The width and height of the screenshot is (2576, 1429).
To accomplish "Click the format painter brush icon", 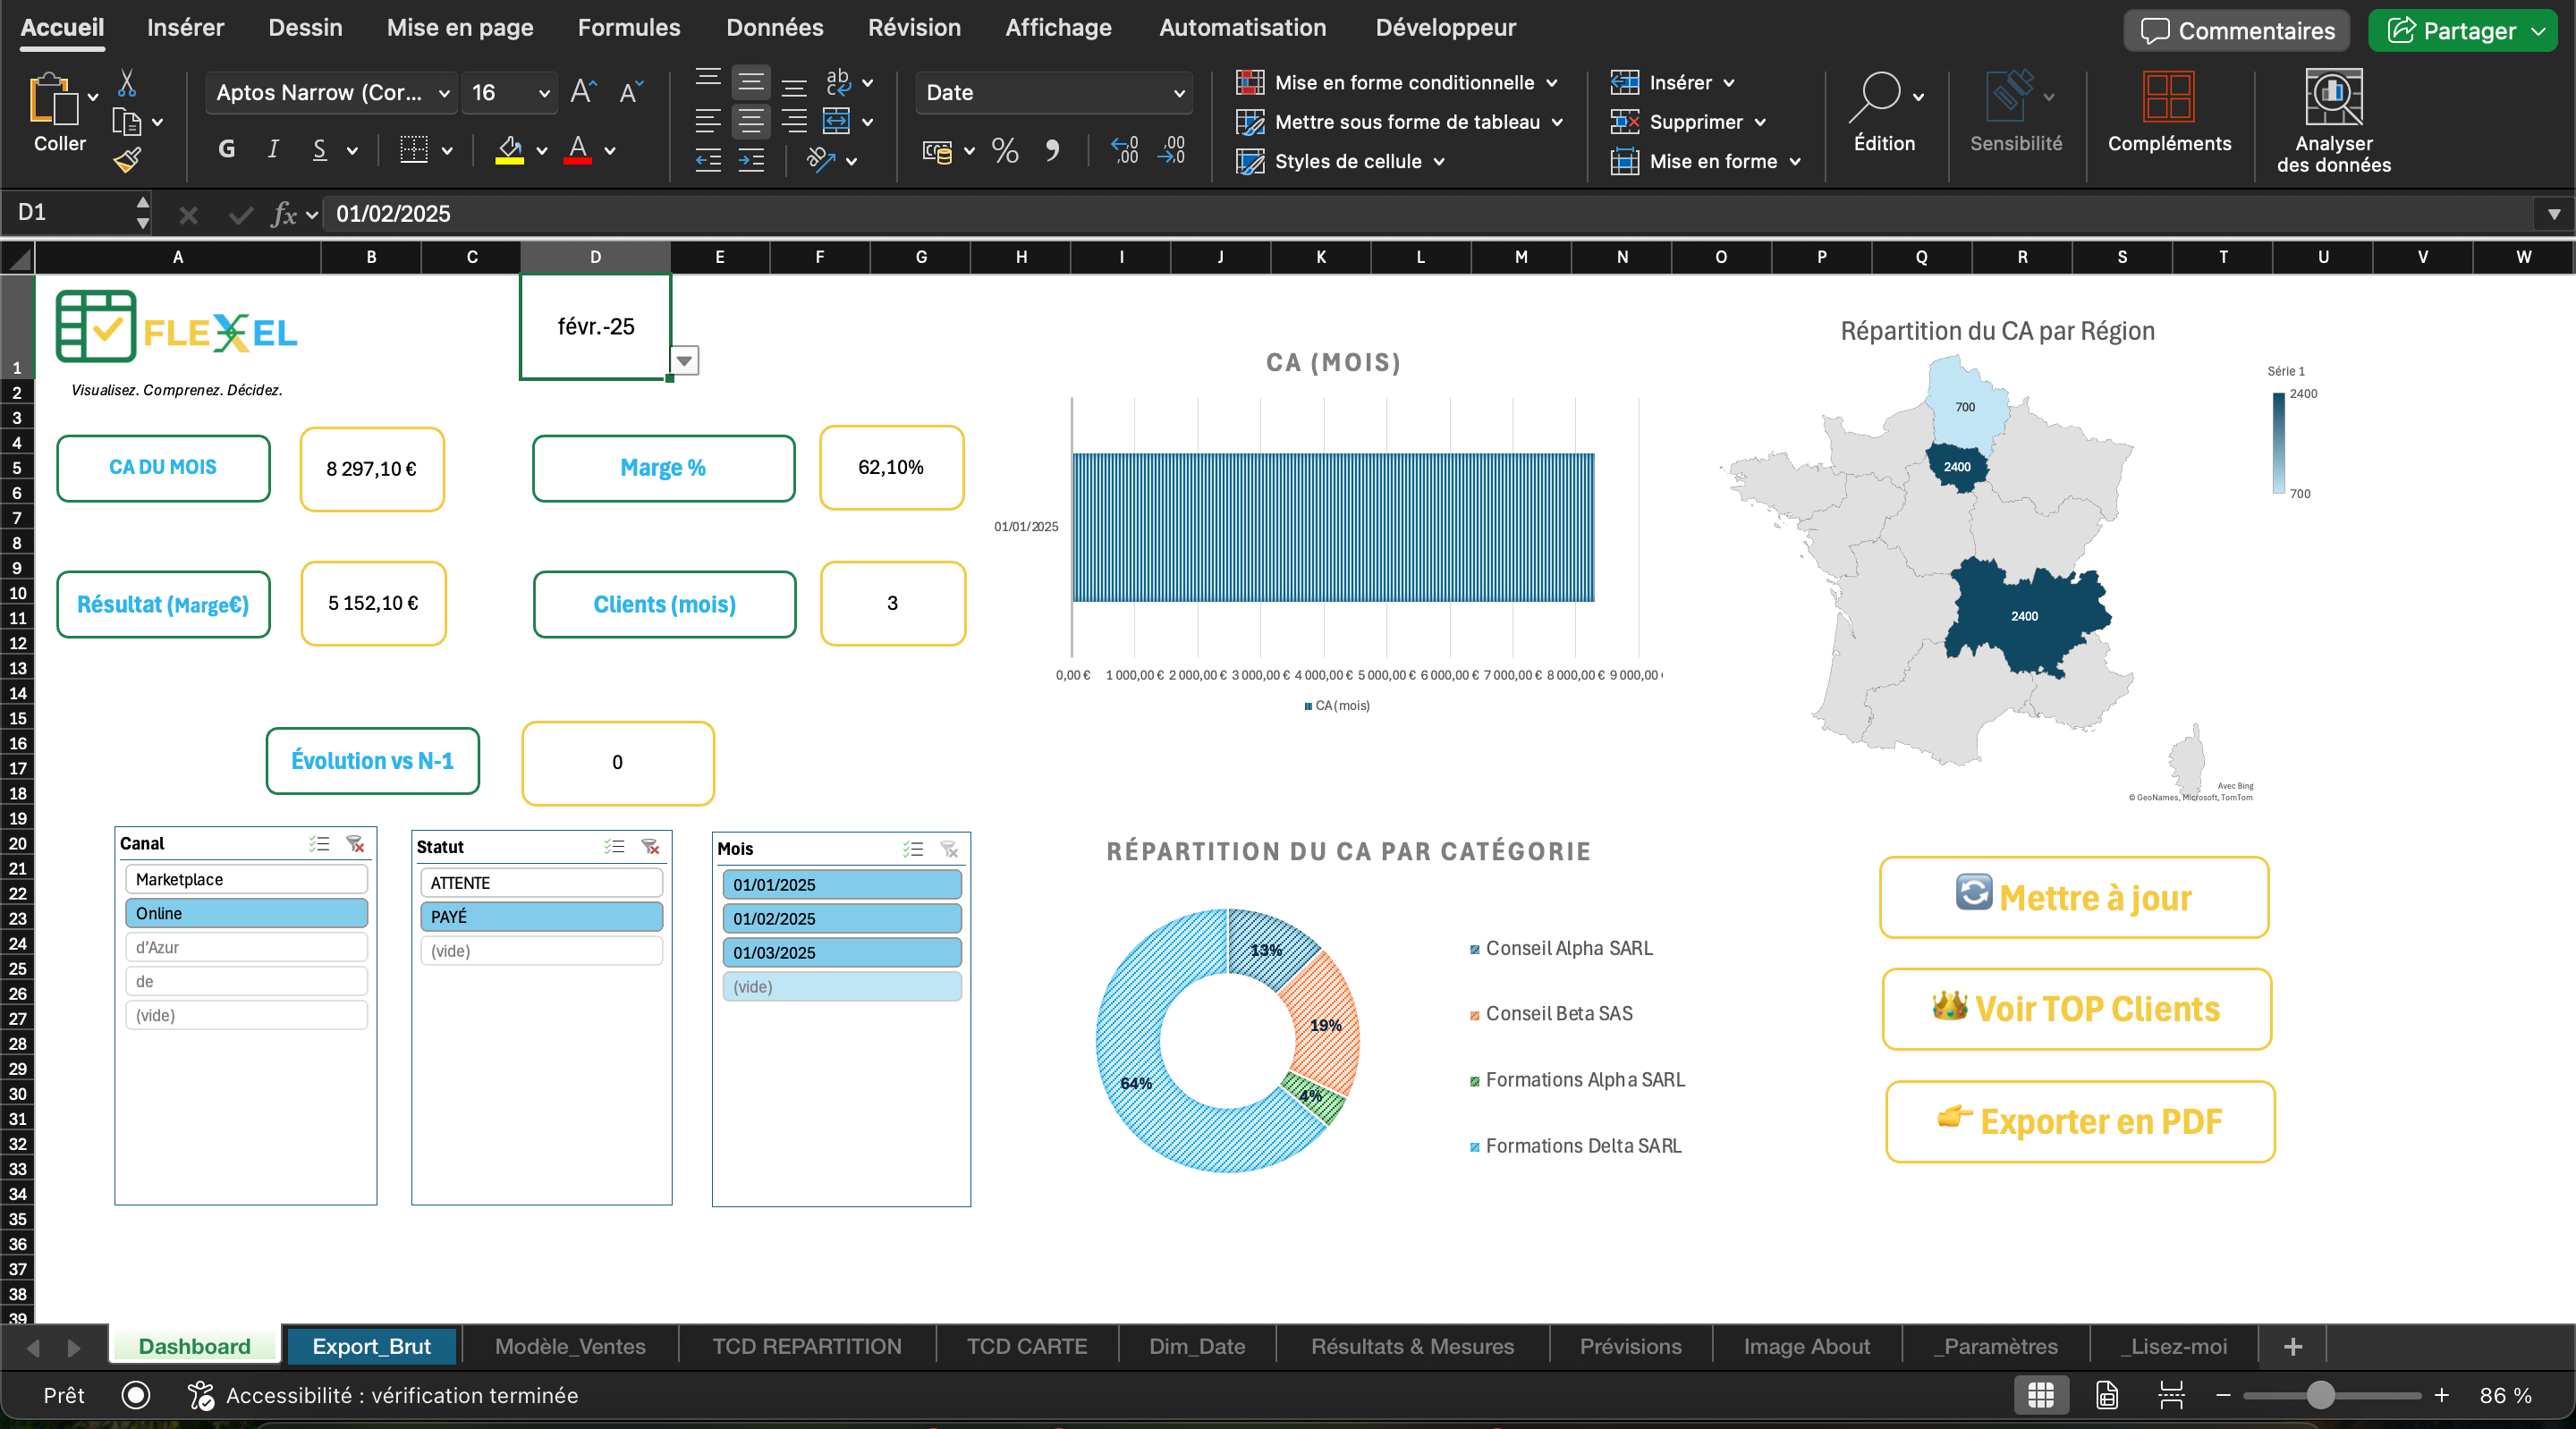I will [127, 160].
